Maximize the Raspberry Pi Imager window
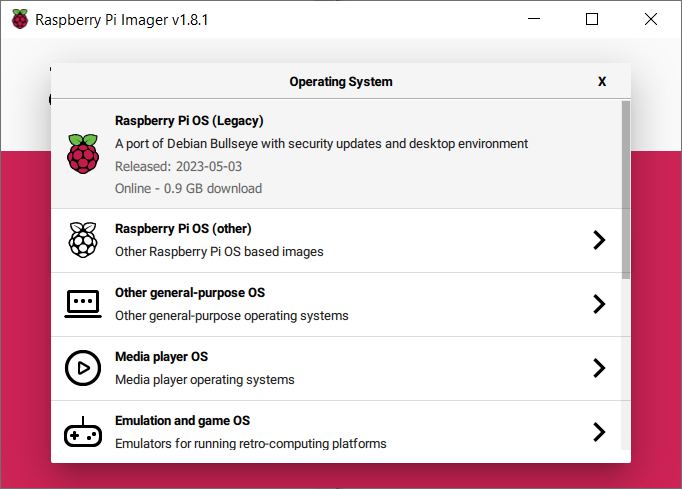Image resolution: width=682 pixels, height=489 pixels. 592,19
